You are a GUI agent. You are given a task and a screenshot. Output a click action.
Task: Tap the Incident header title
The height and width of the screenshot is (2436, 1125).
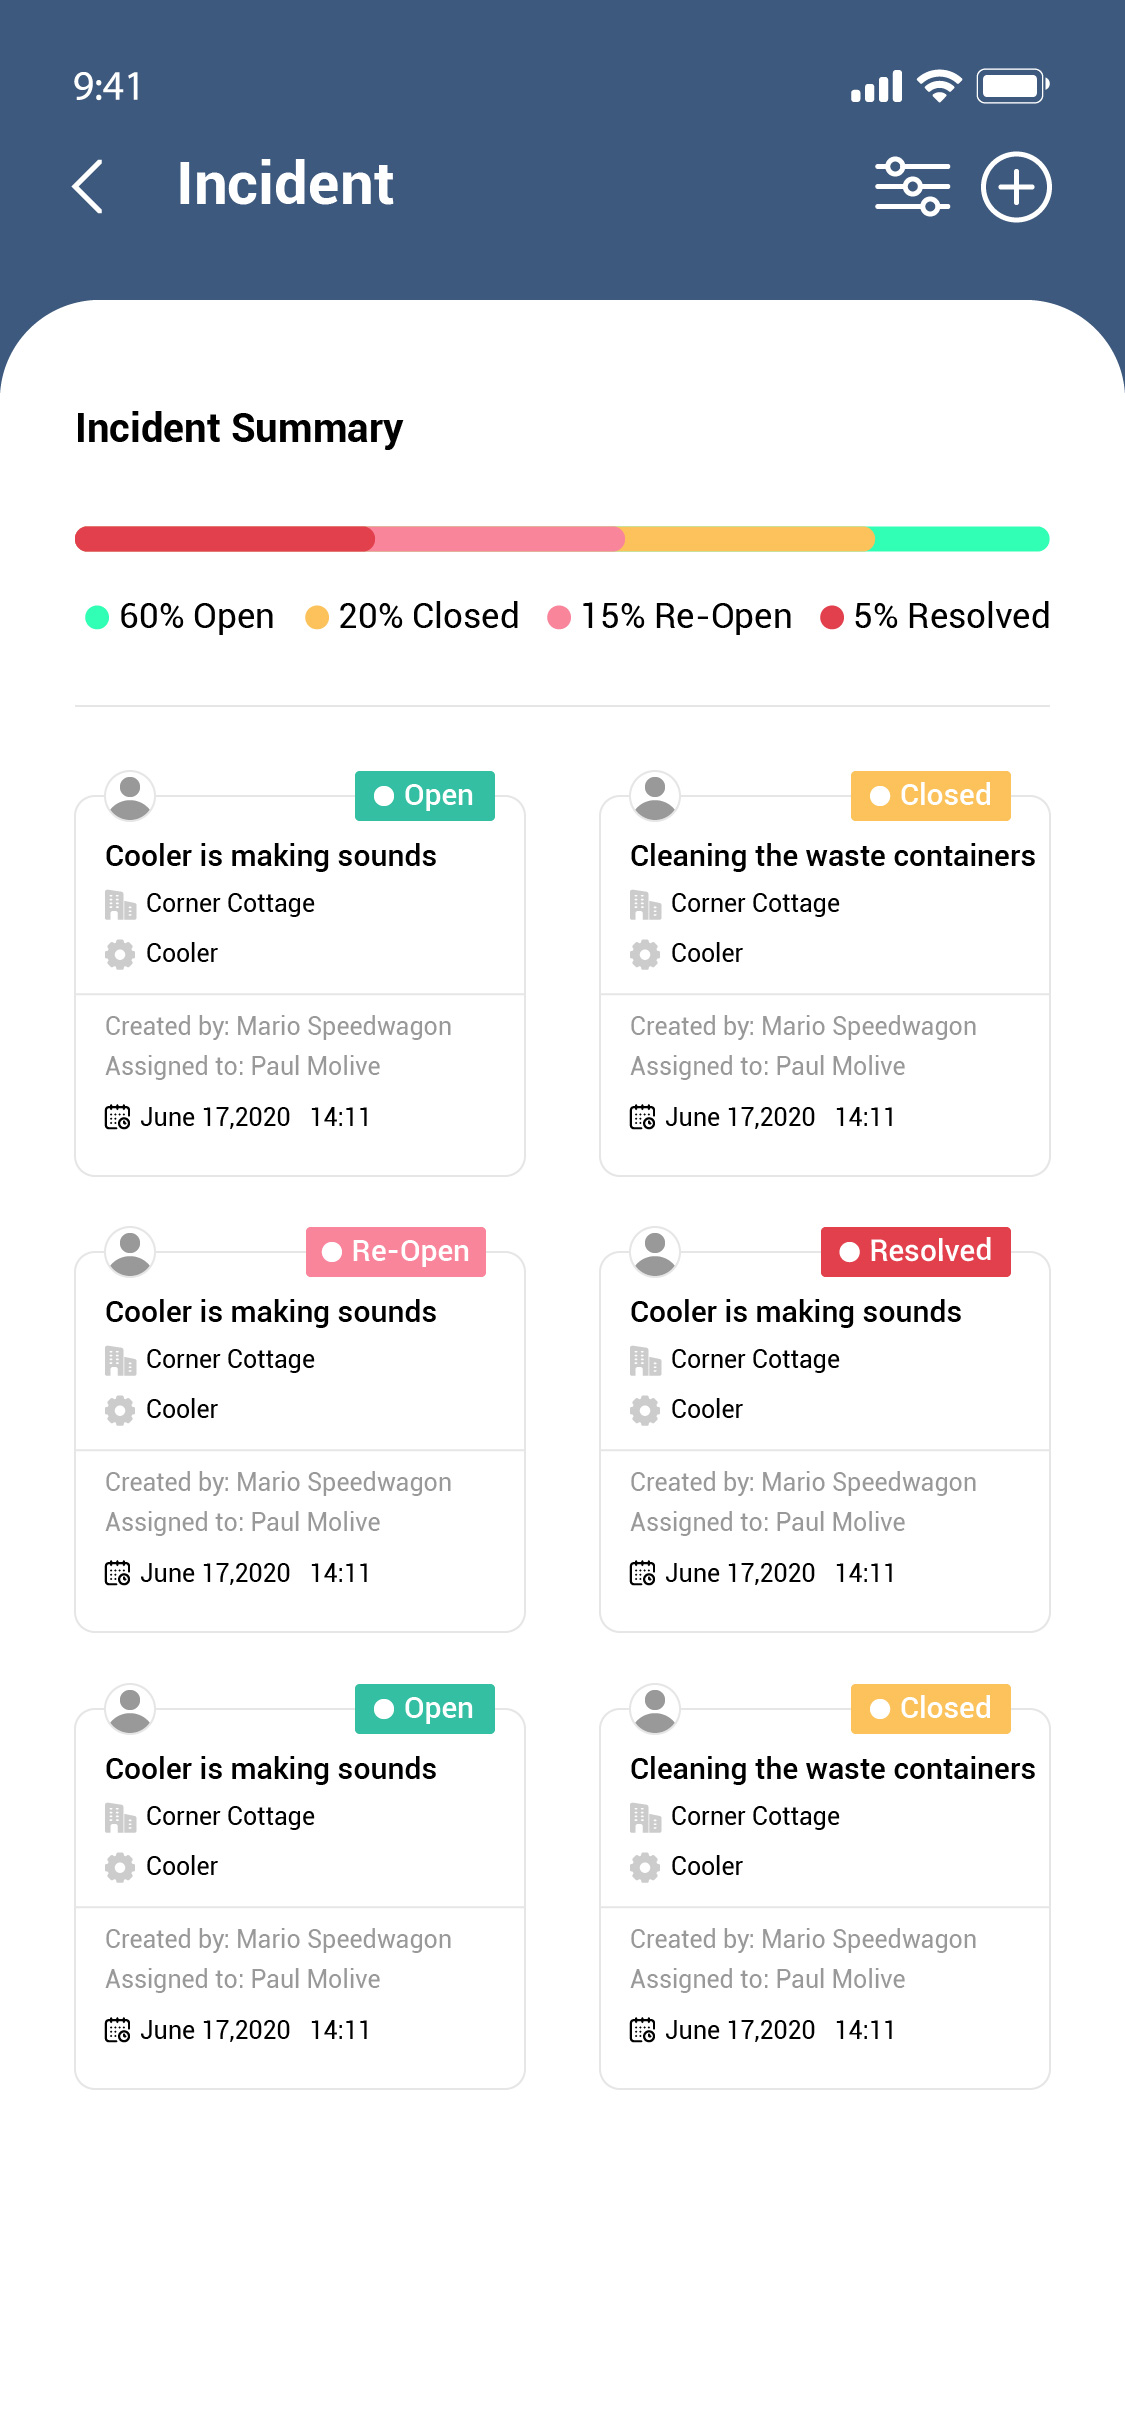285,184
